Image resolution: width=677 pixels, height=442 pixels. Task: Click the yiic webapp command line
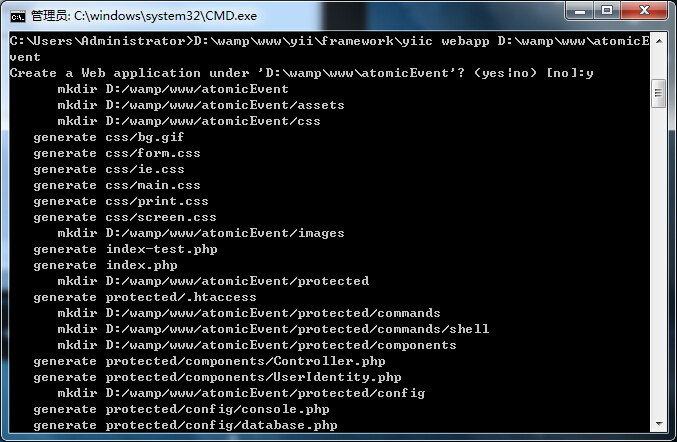click(329, 49)
